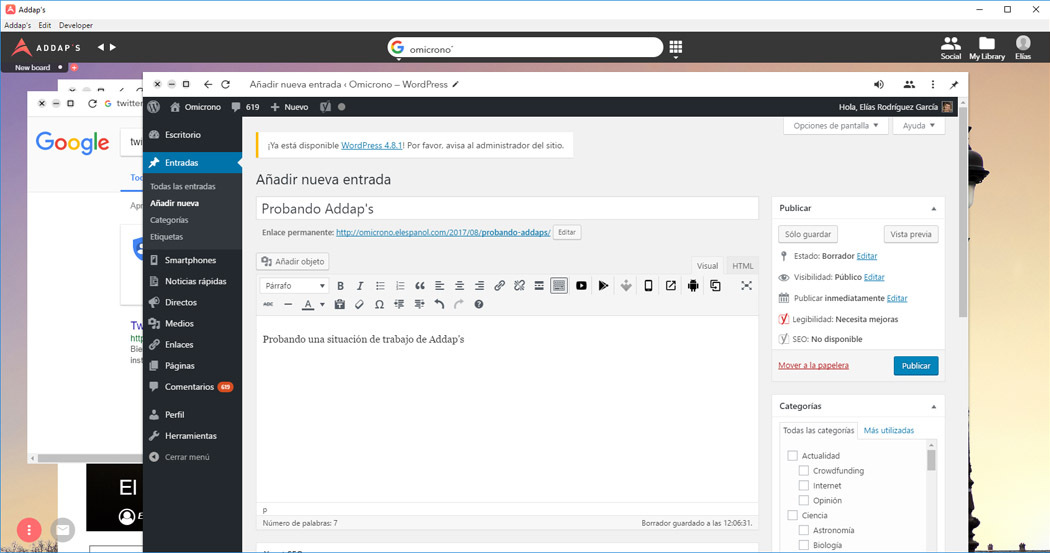Switch to the HTML editor tab

tap(743, 266)
